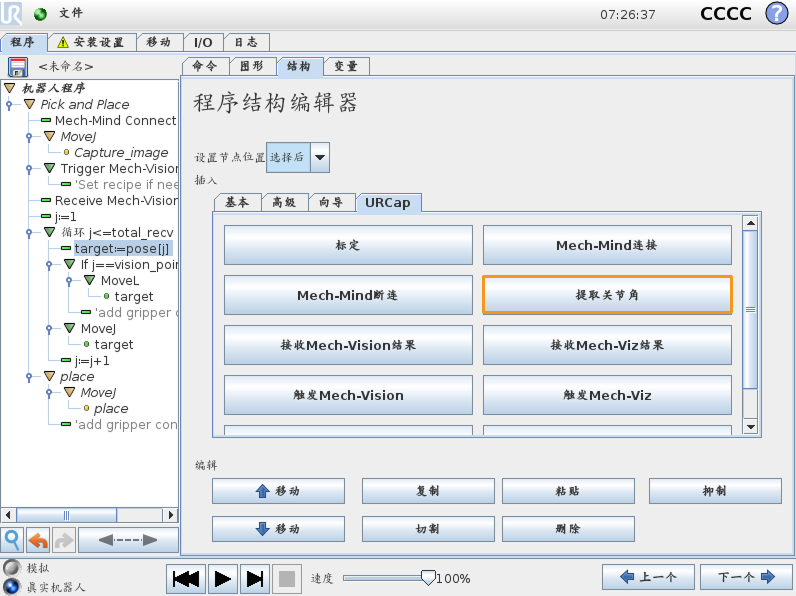Viewport: 796px width, 596px height.
Task: Toggle 抑制 suppress for the selected node
Action: (714, 491)
